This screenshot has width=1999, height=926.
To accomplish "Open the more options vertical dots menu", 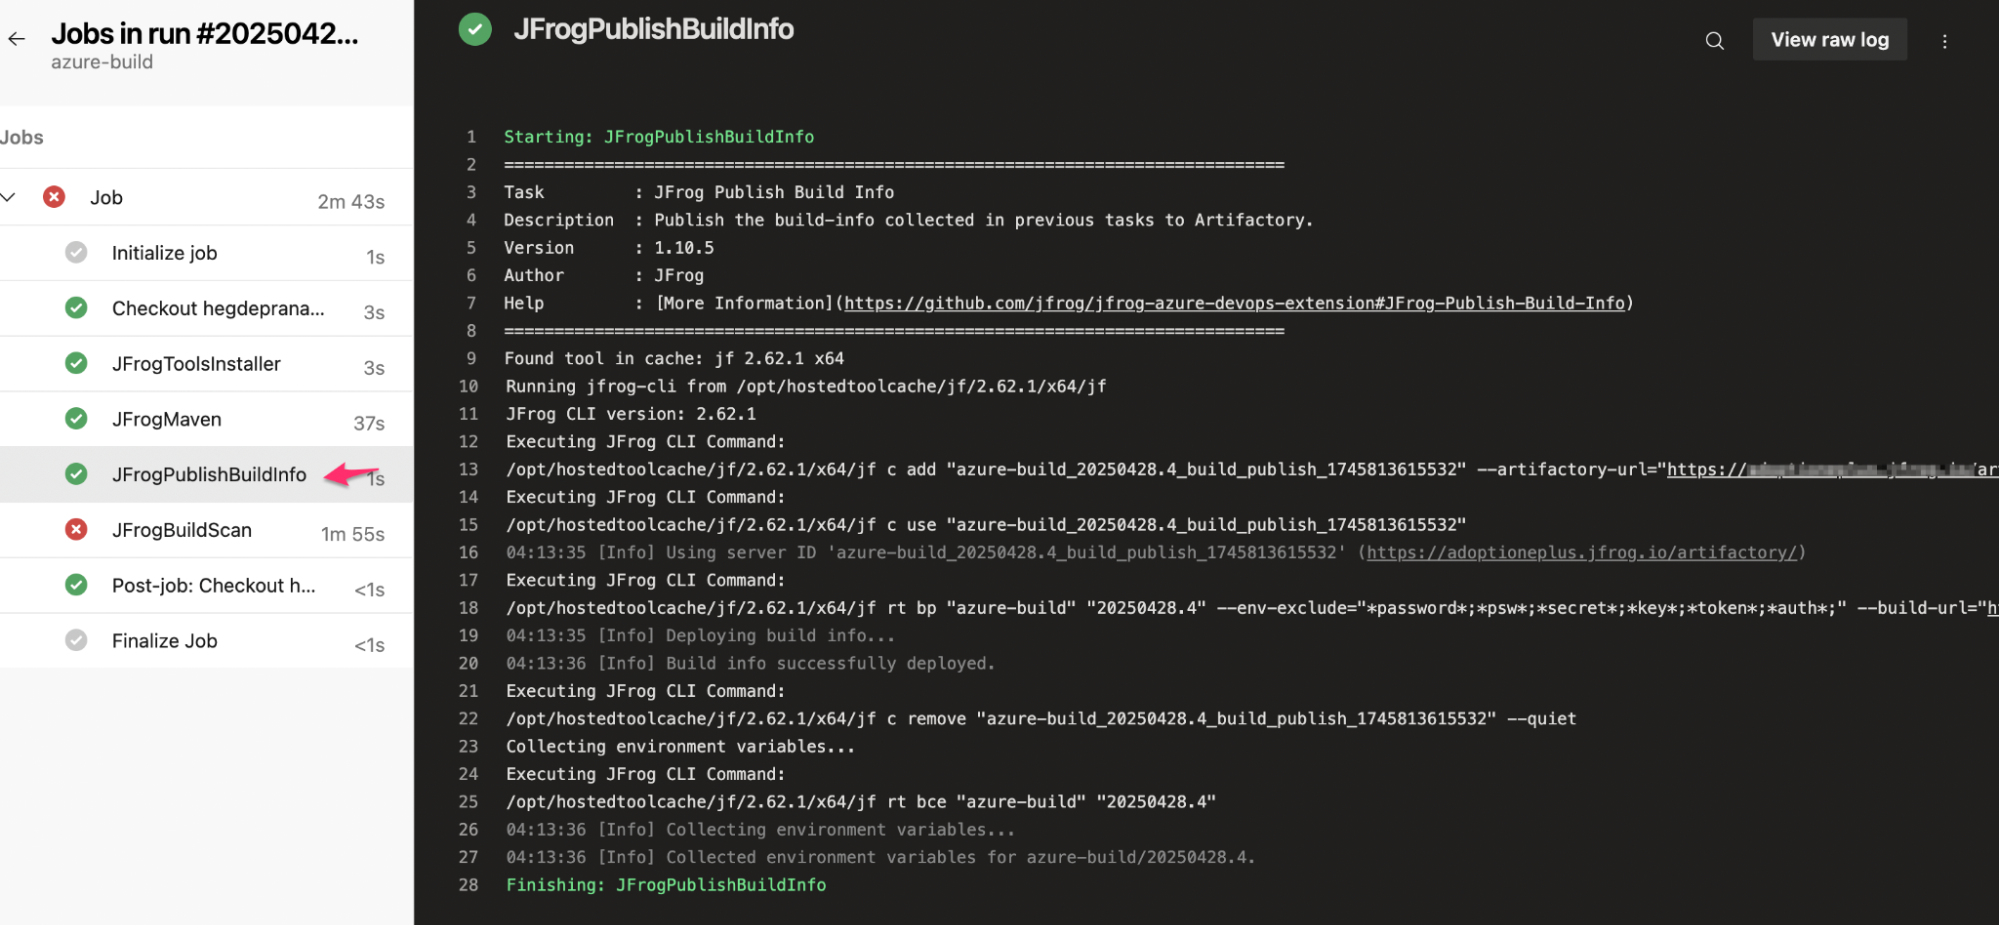I will pyautogui.click(x=1944, y=41).
